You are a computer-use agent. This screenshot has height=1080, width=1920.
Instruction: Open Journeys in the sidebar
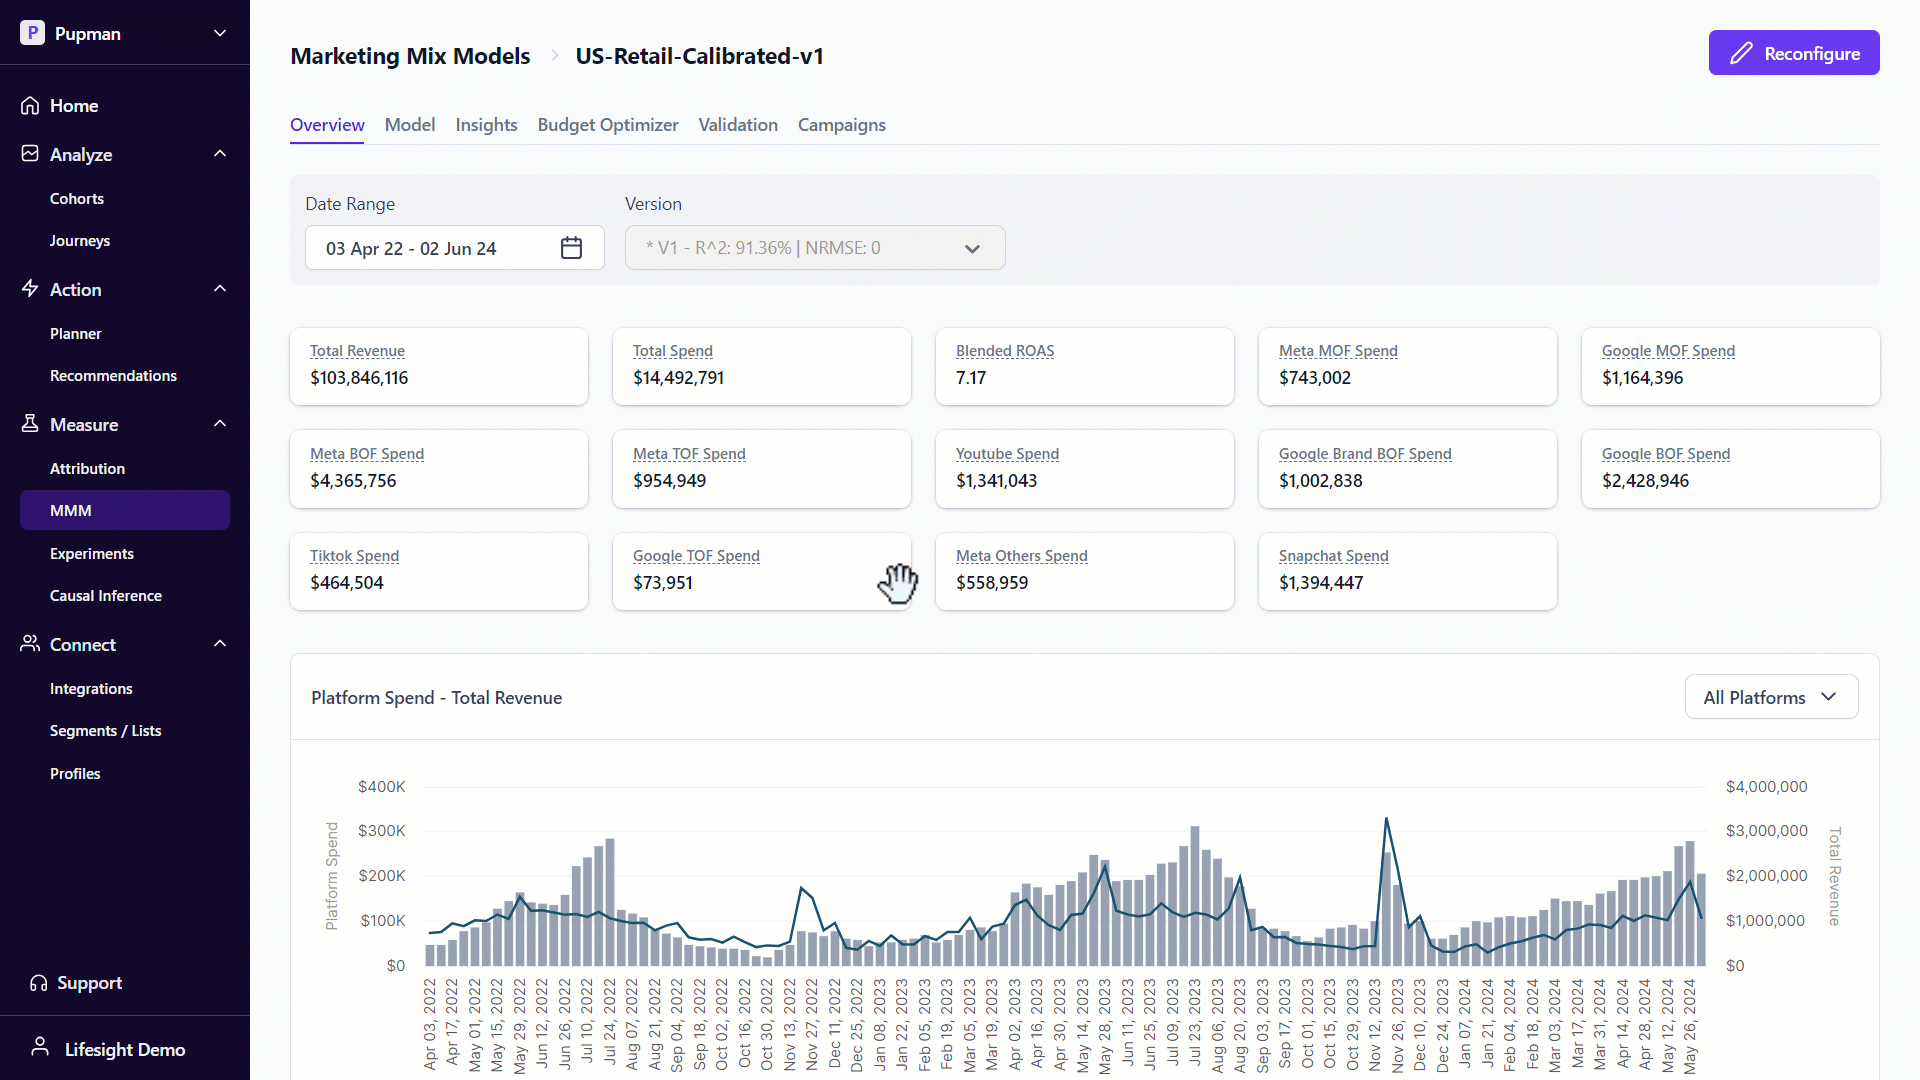(x=80, y=241)
